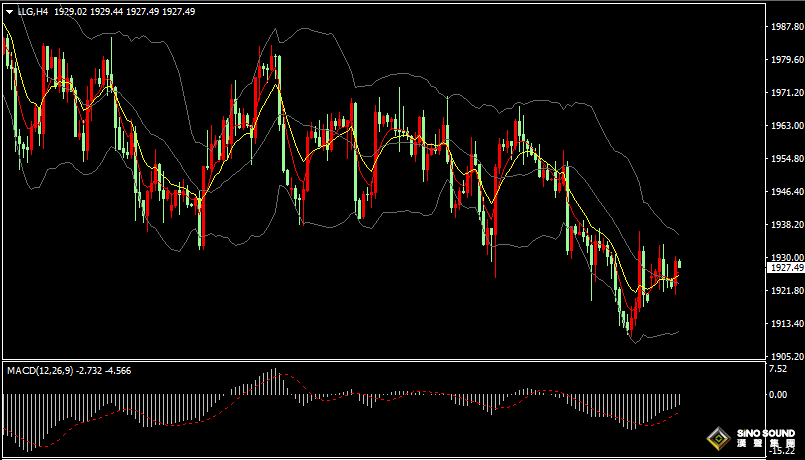The image size is (805, 460).
Task: Click the divider between chart and MACD panel
Action: coord(380,361)
